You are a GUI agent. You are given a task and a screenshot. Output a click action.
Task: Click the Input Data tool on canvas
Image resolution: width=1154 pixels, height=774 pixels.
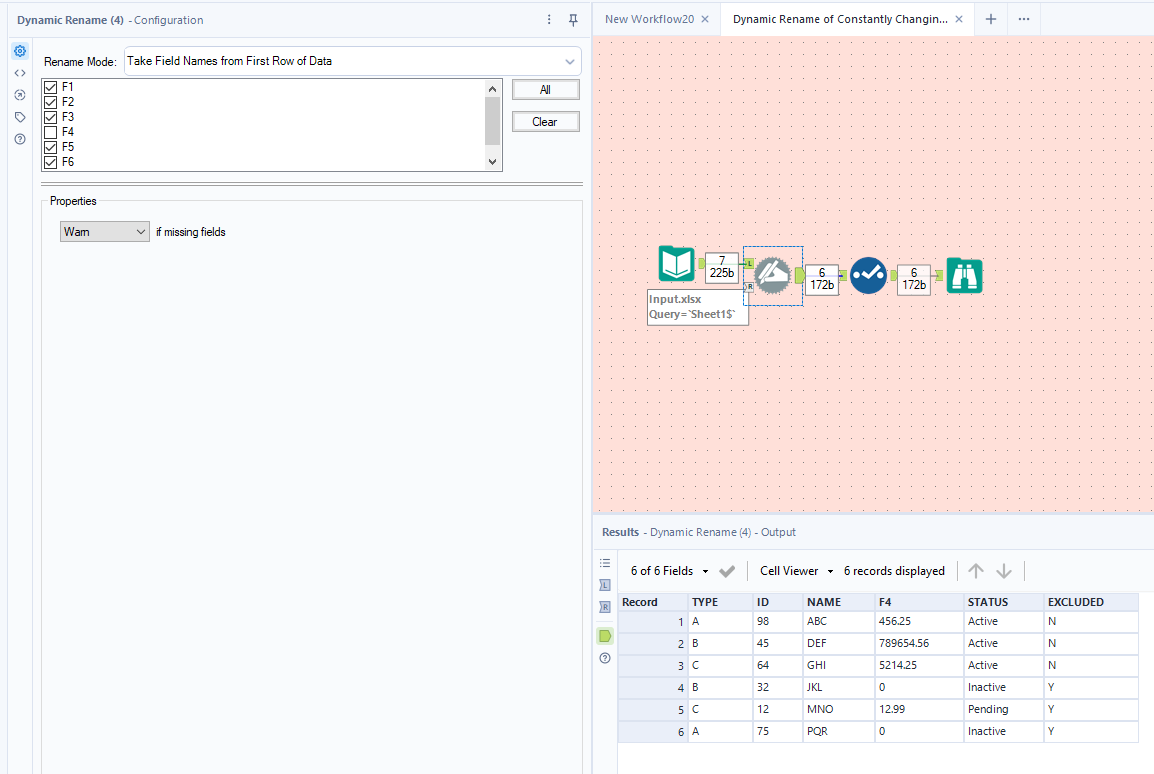click(676, 265)
